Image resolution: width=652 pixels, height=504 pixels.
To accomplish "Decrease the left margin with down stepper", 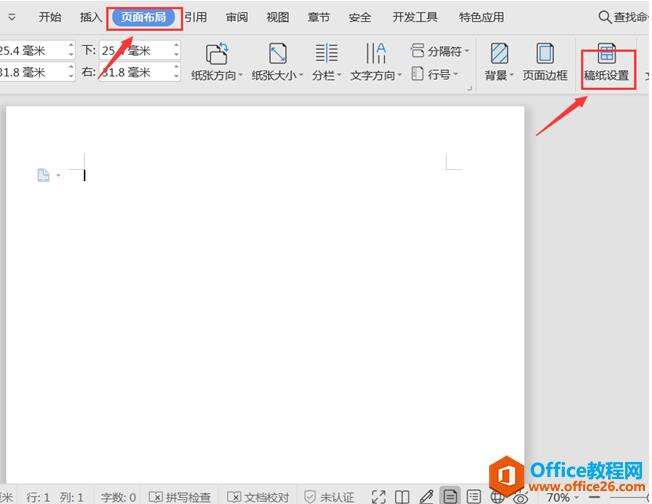I will (71, 77).
